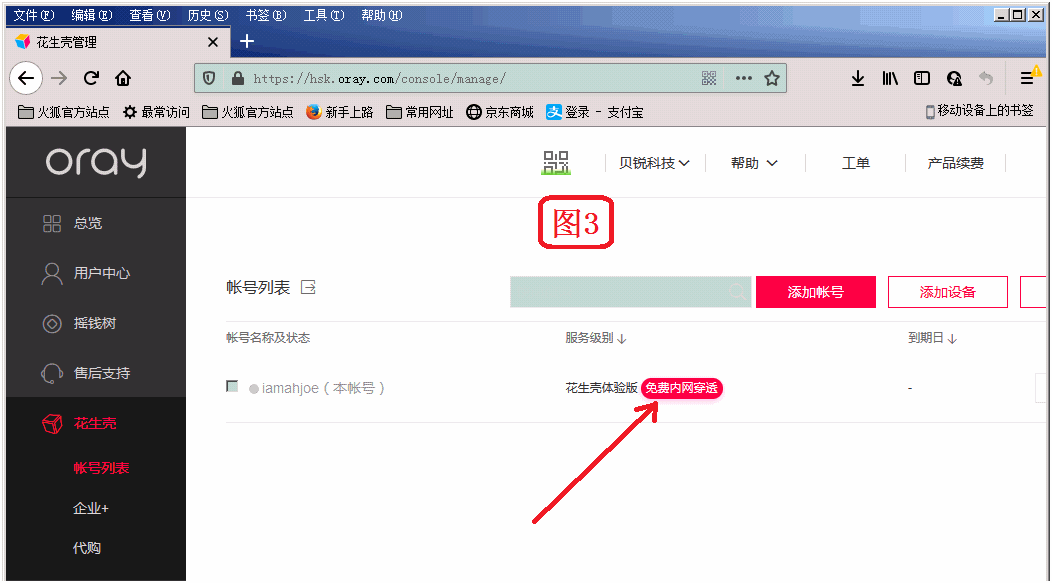
Task: Click 花生壳体验版 service level text
Action: coord(601,388)
